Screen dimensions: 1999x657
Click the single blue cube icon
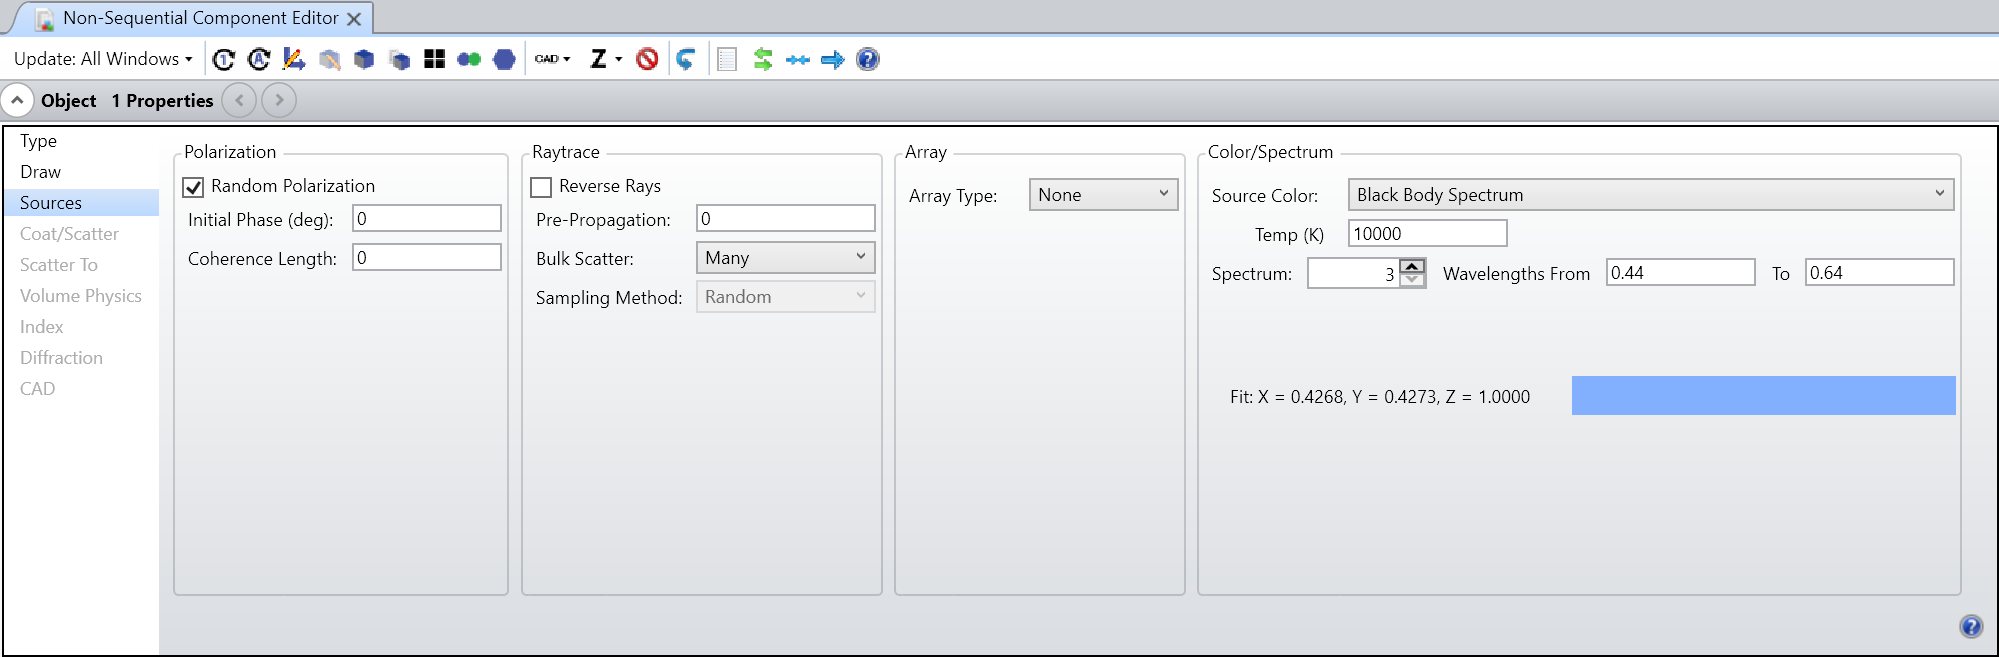364,60
